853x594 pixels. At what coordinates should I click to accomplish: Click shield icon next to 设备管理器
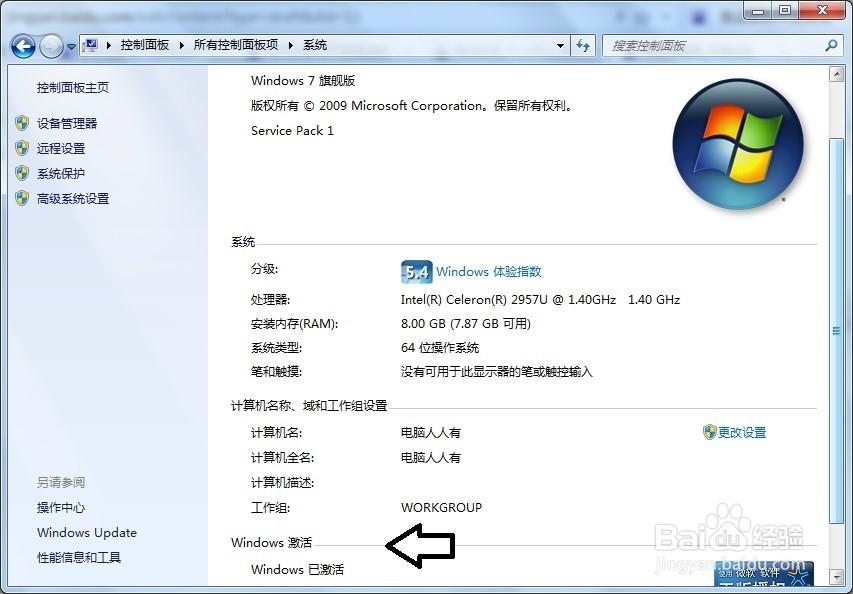pos(22,123)
